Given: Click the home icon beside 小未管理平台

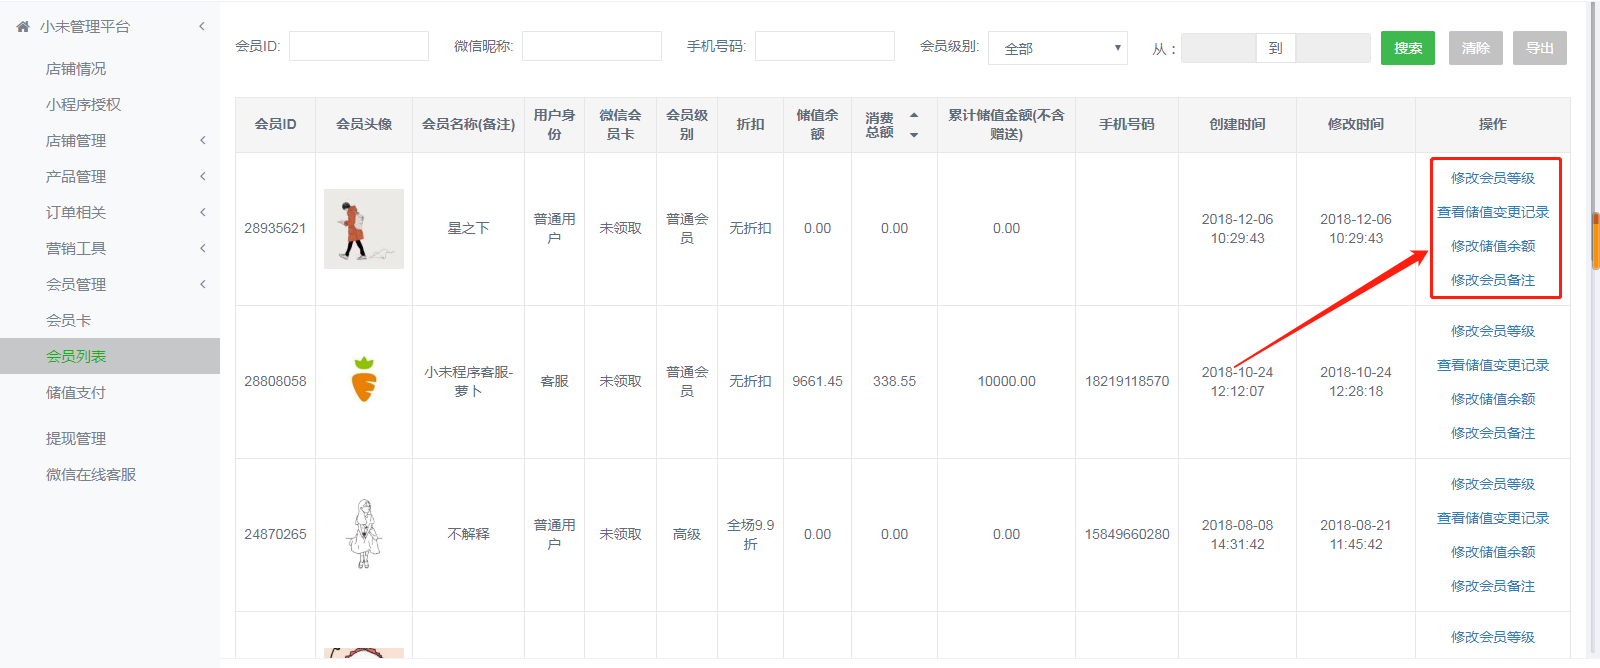Looking at the screenshot, I should (x=23, y=27).
